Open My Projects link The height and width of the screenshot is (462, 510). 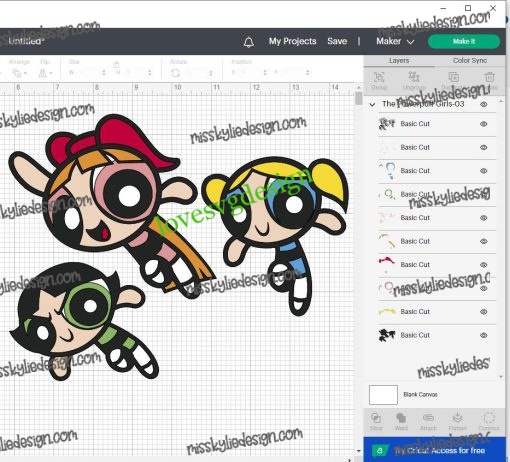292,41
